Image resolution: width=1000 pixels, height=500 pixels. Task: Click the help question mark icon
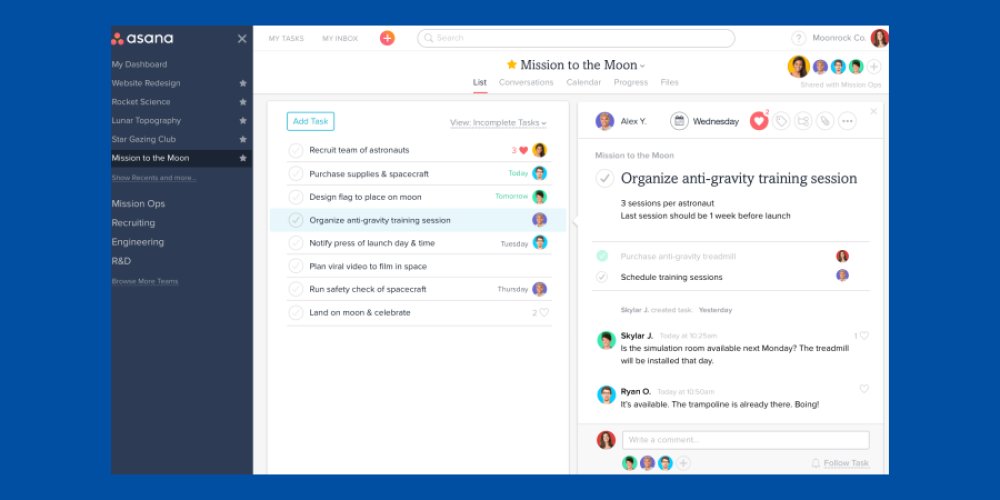(798, 38)
